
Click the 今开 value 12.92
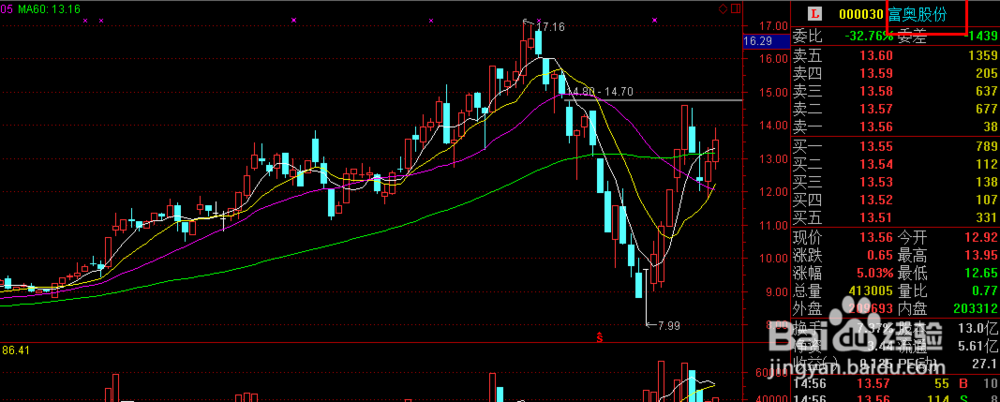pyautogui.click(x=981, y=238)
